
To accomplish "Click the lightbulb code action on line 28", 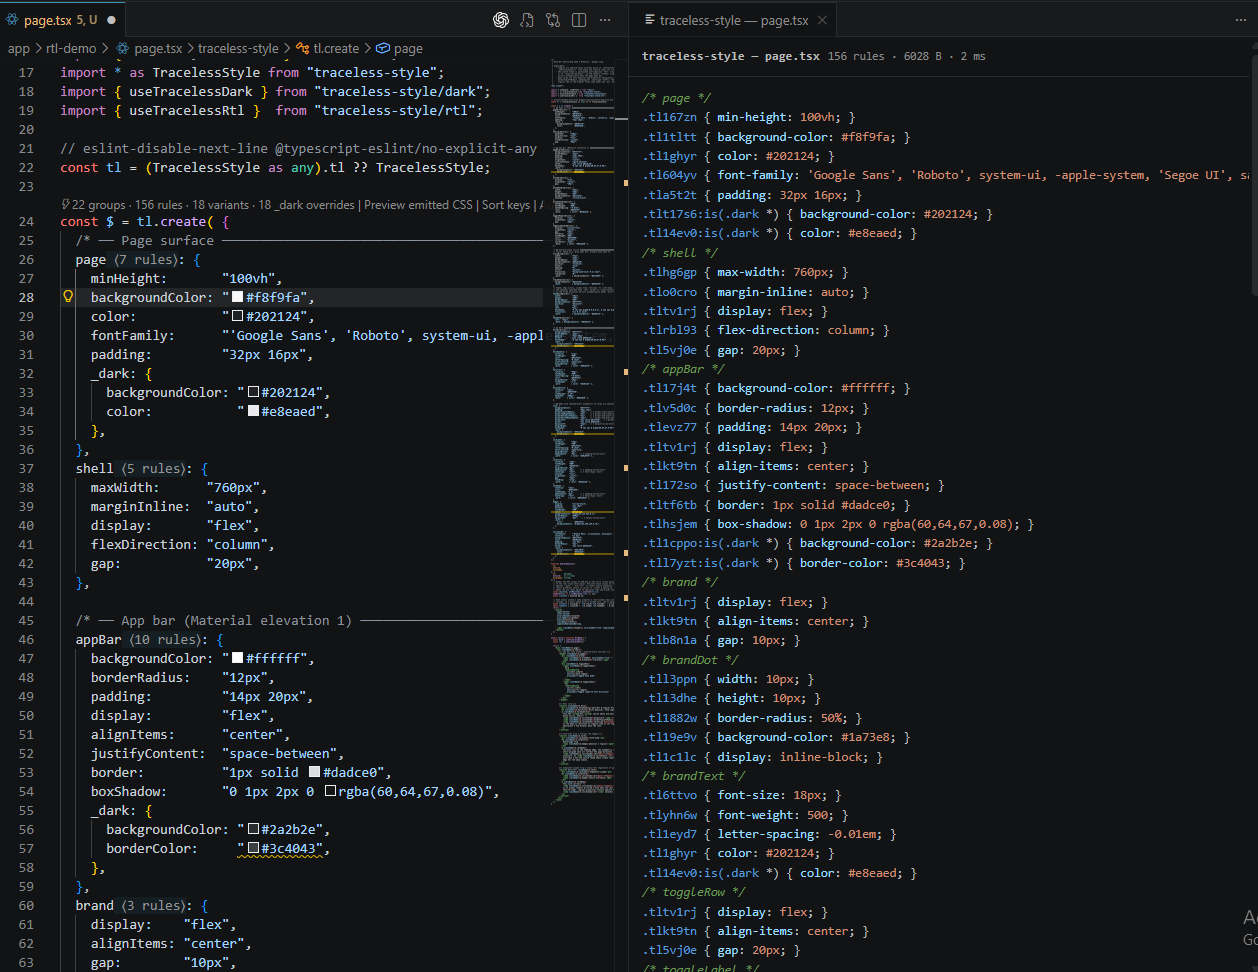I will tap(68, 297).
